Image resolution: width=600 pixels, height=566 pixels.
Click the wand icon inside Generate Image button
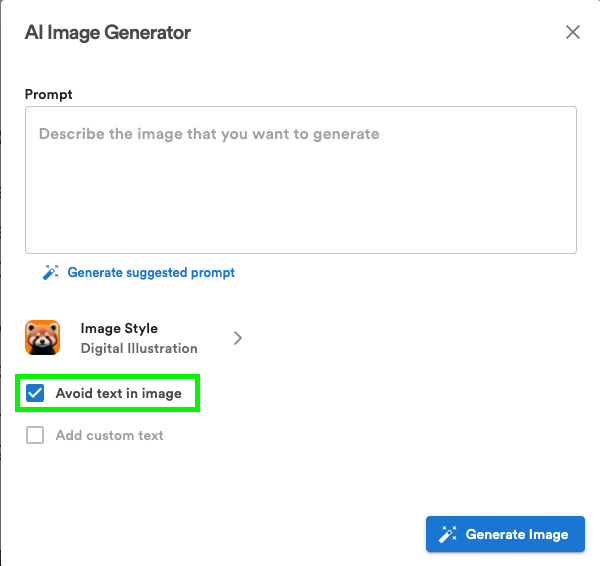447,534
